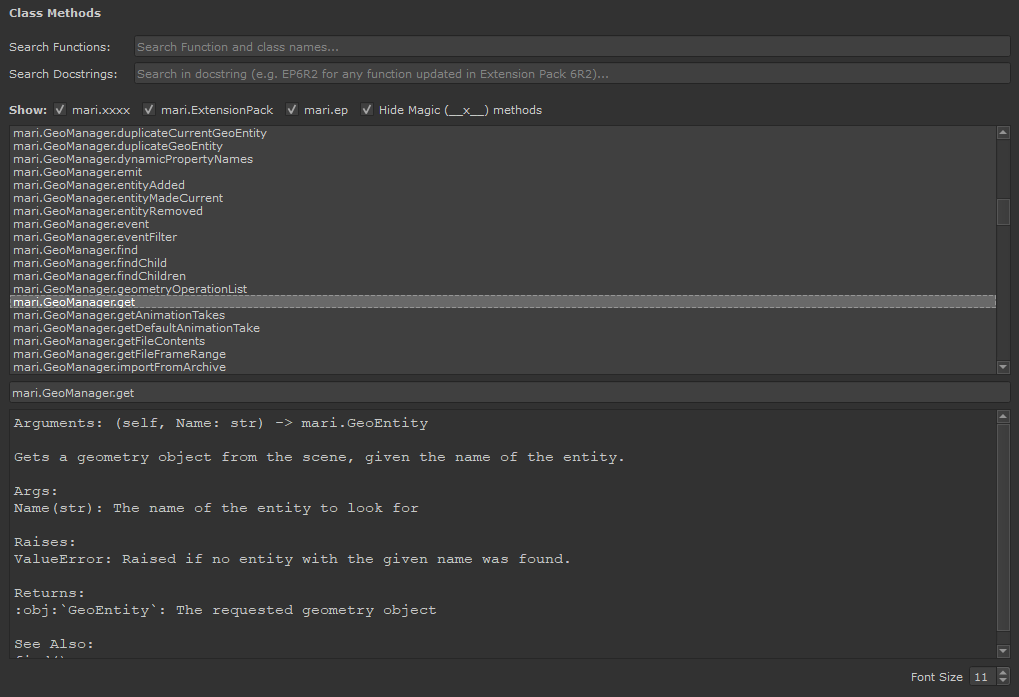Uncheck the mari.ExtensionPack checkbox

pyautogui.click(x=149, y=110)
